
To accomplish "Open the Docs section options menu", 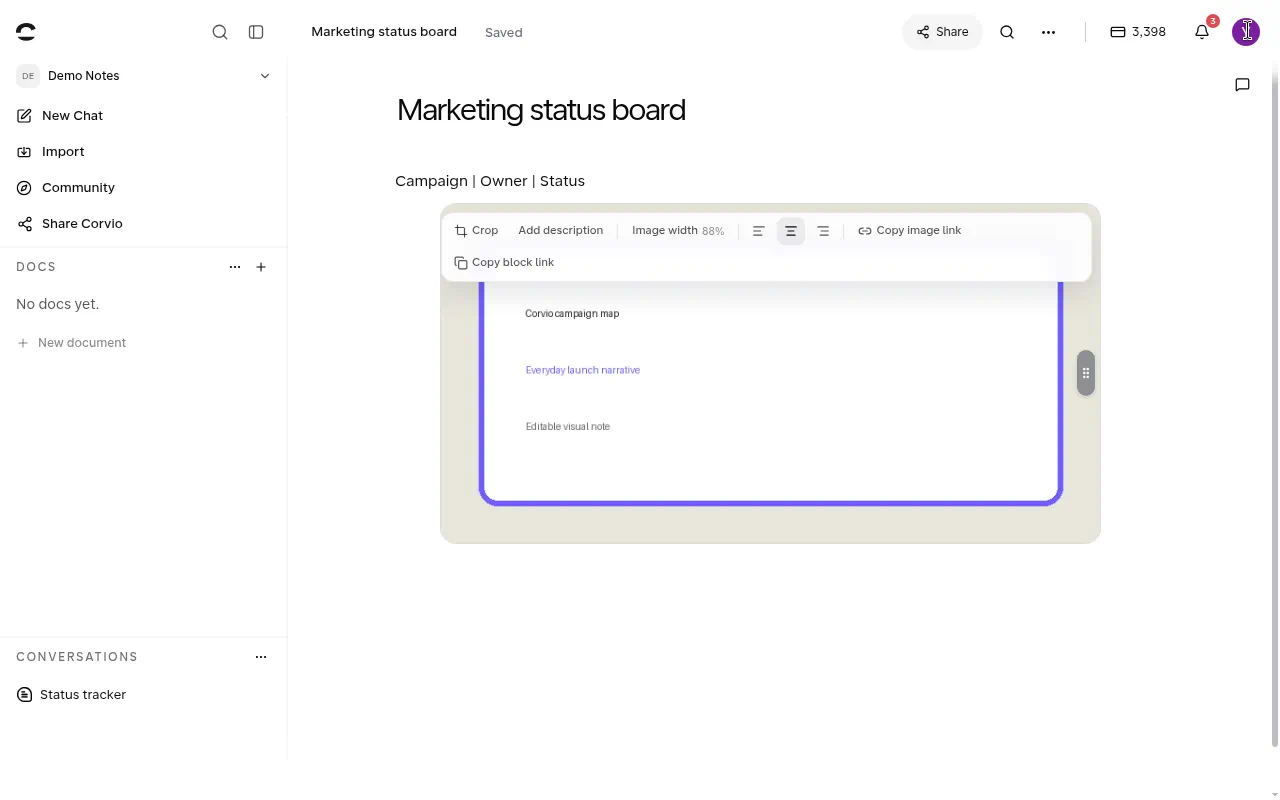I will click(x=235, y=267).
